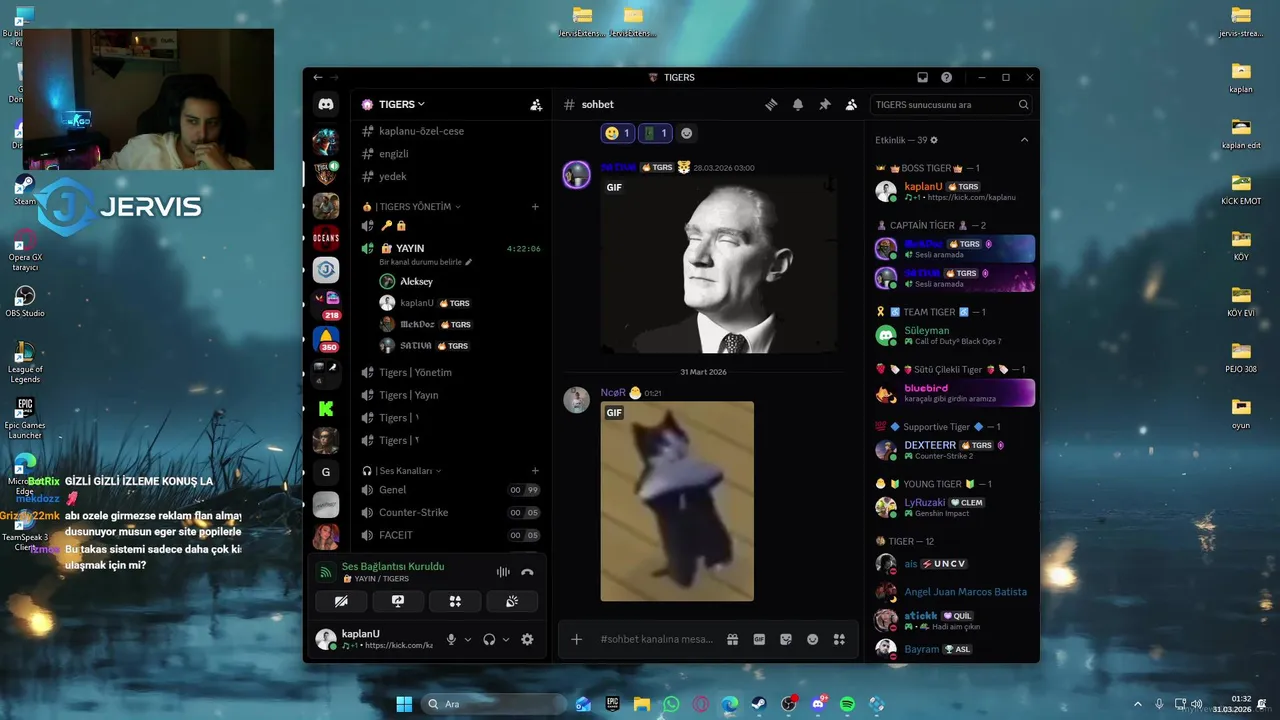Toggle the laughing emoji reaction with count 1

617,133
